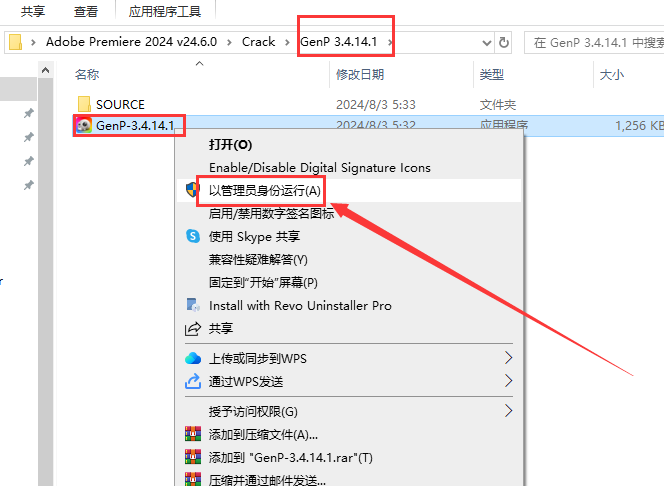Click scroll-up arrow of navigation pane

(x=45, y=70)
